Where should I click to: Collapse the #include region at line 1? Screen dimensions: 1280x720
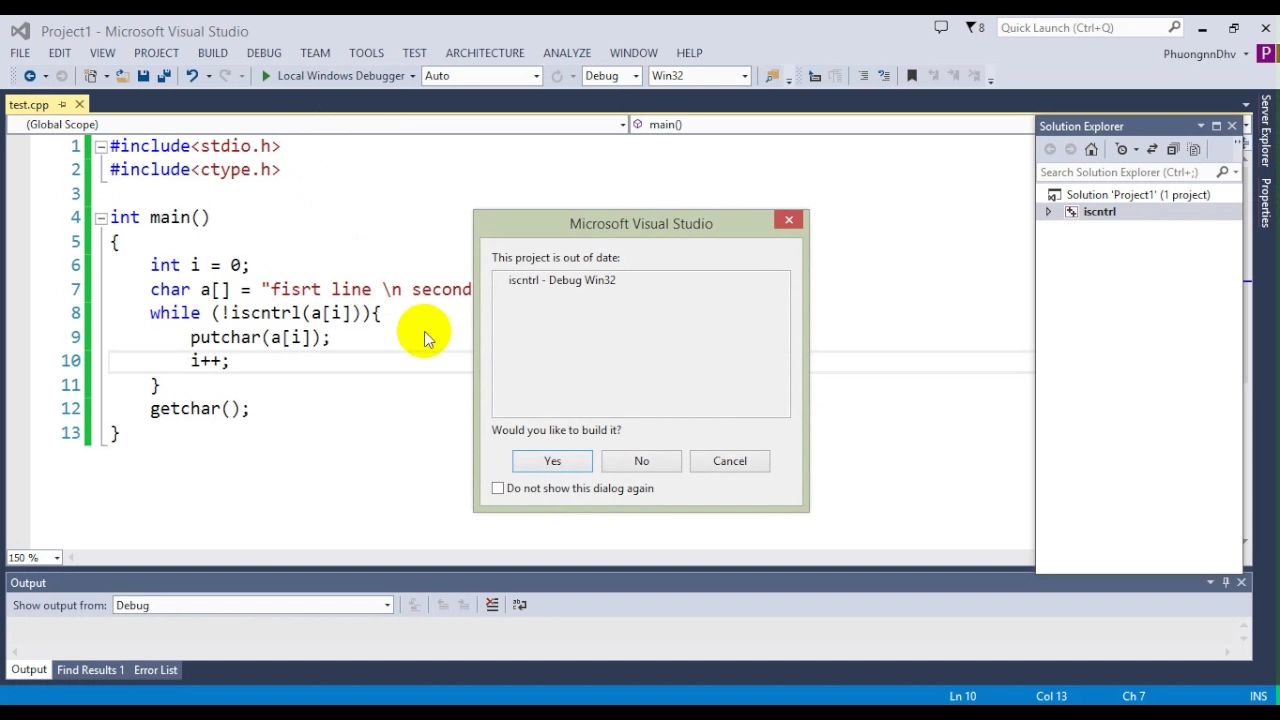(101, 146)
